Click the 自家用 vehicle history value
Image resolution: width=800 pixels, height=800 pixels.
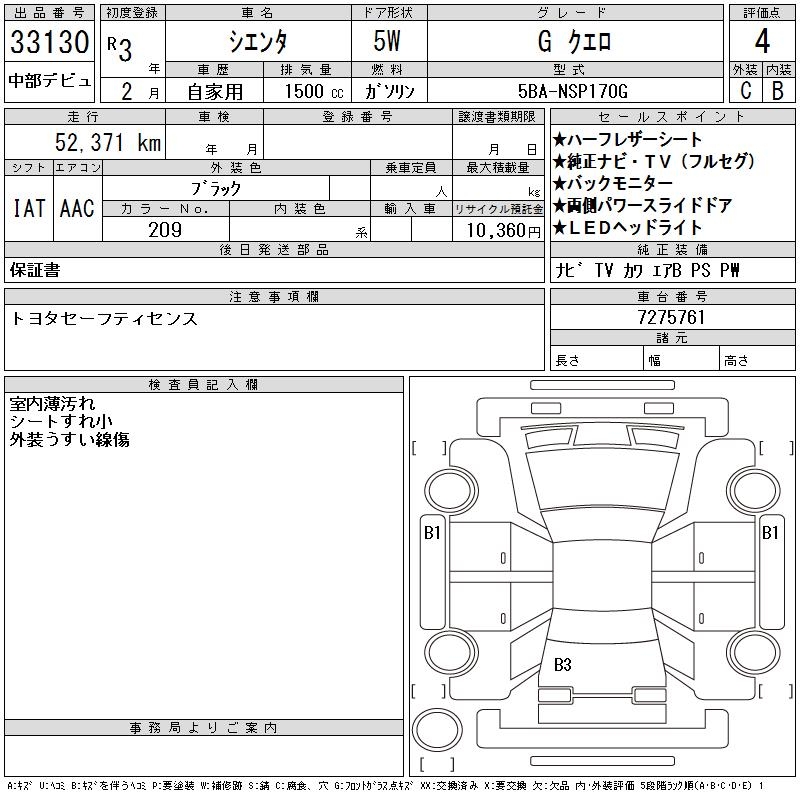coord(215,92)
